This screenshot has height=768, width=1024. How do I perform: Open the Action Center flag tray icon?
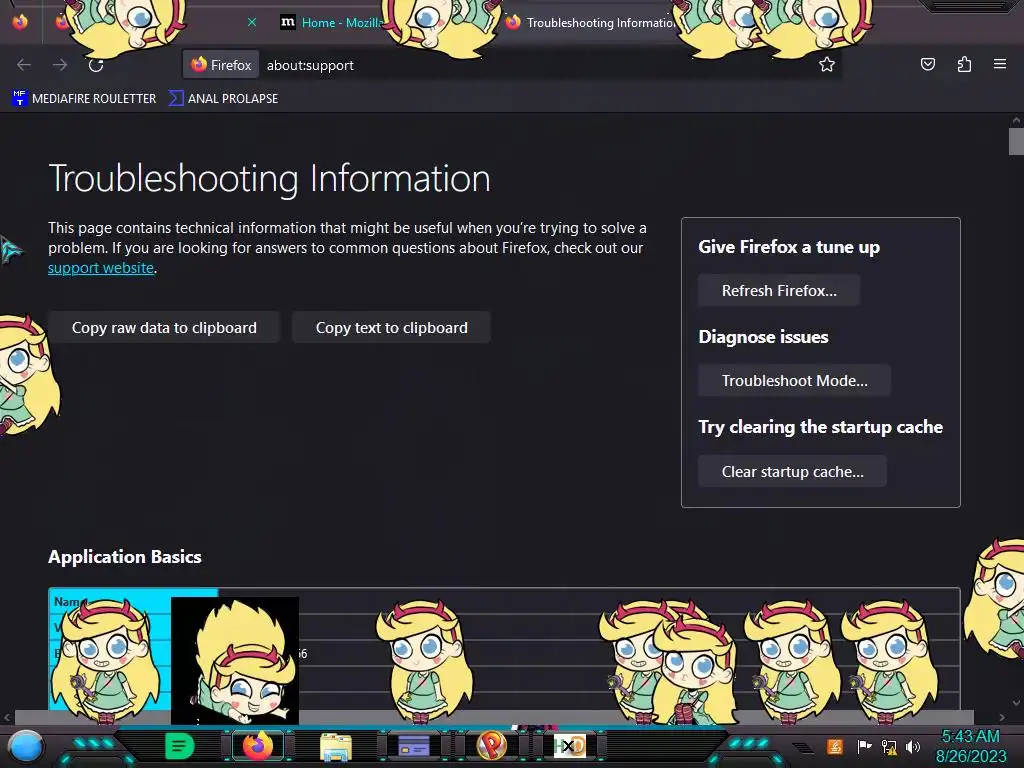(x=864, y=746)
